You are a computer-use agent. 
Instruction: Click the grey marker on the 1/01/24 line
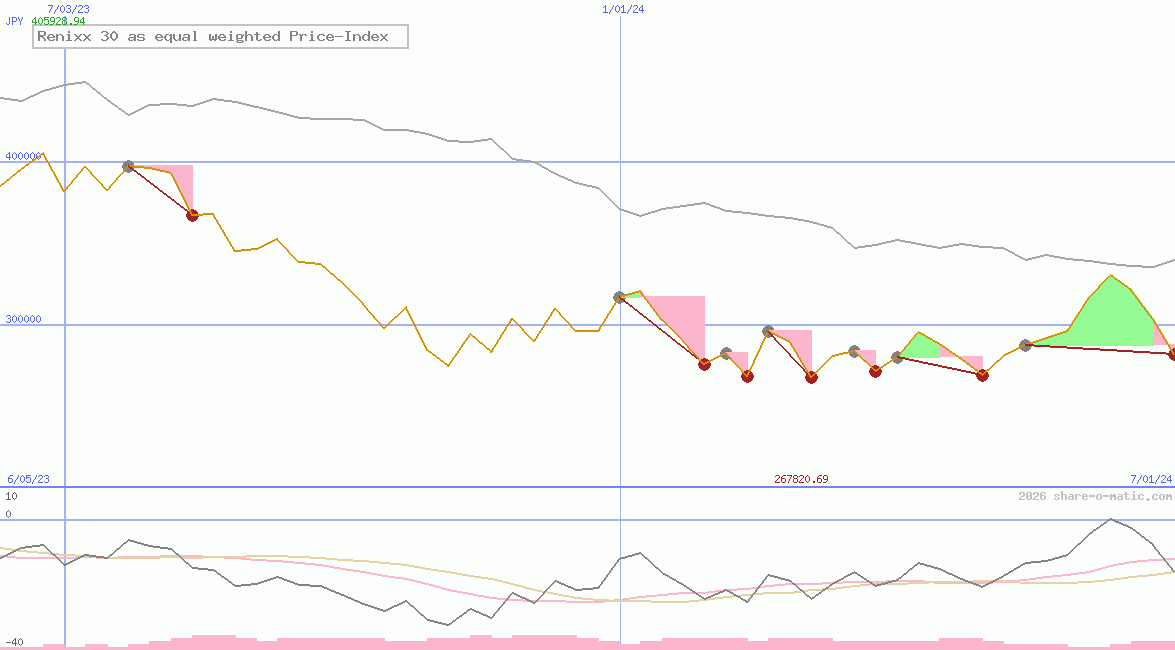point(620,298)
